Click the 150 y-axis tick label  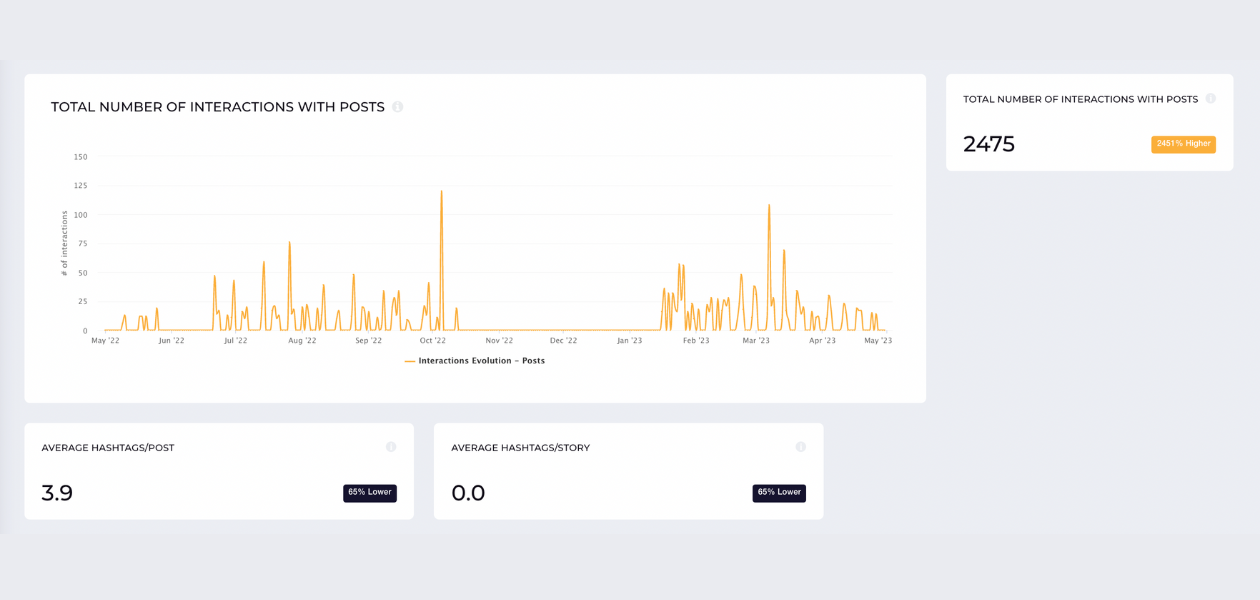[80, 157]
